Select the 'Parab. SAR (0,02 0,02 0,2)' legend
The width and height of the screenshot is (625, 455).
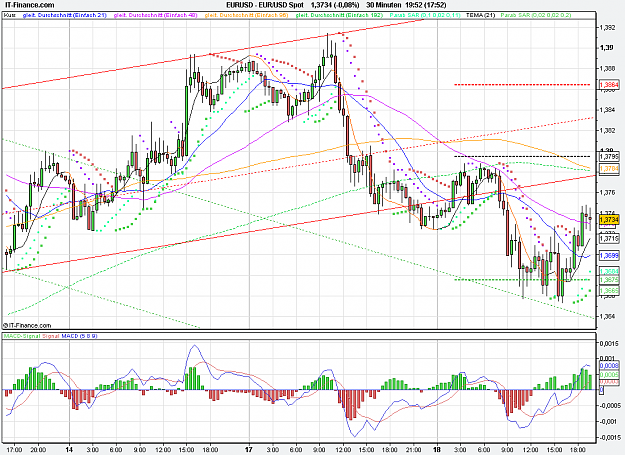536,15
